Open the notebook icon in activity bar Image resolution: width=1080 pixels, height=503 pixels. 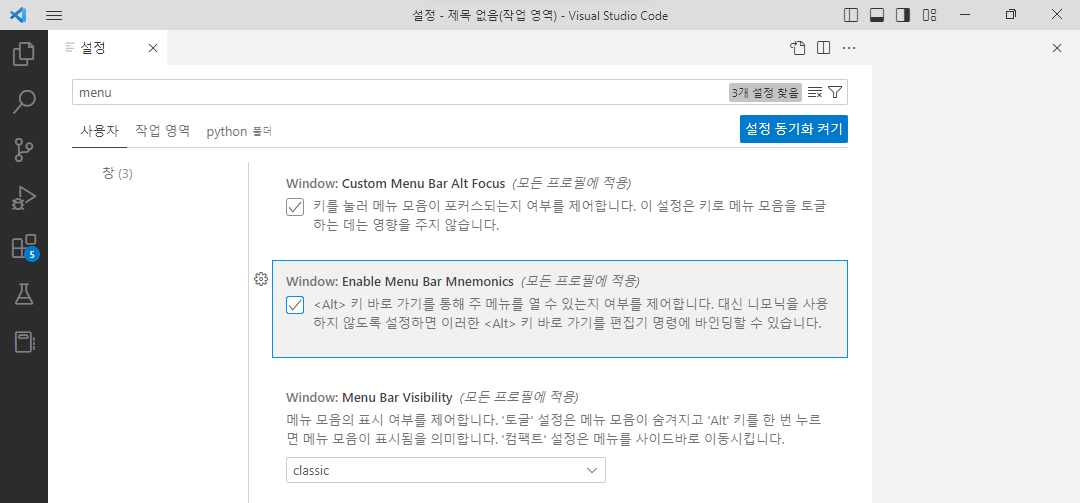point(23,342)
